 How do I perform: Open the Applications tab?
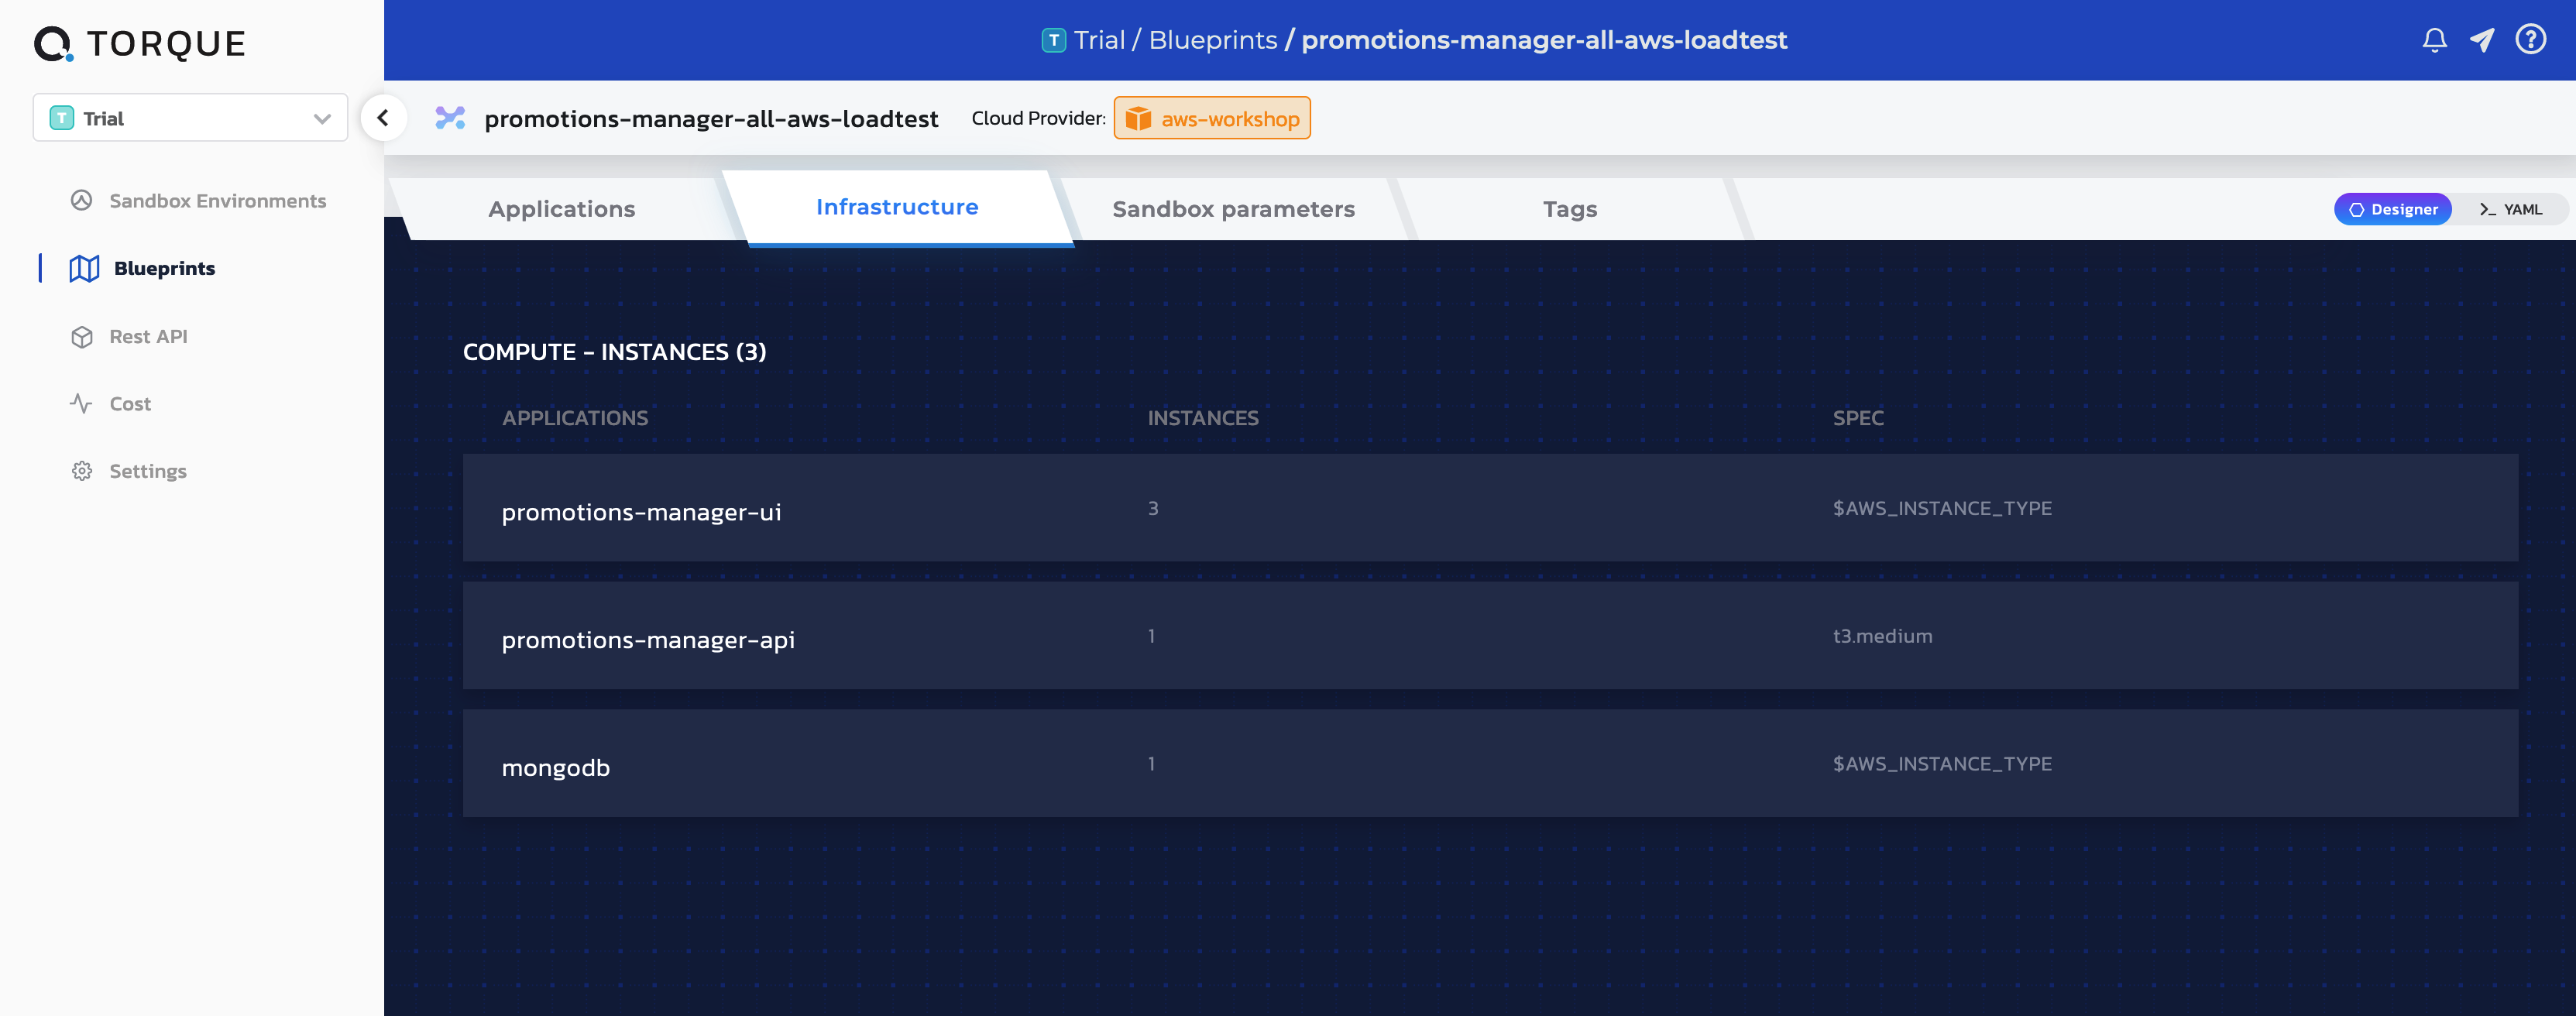pyautogui.click(x=562, y=209)
